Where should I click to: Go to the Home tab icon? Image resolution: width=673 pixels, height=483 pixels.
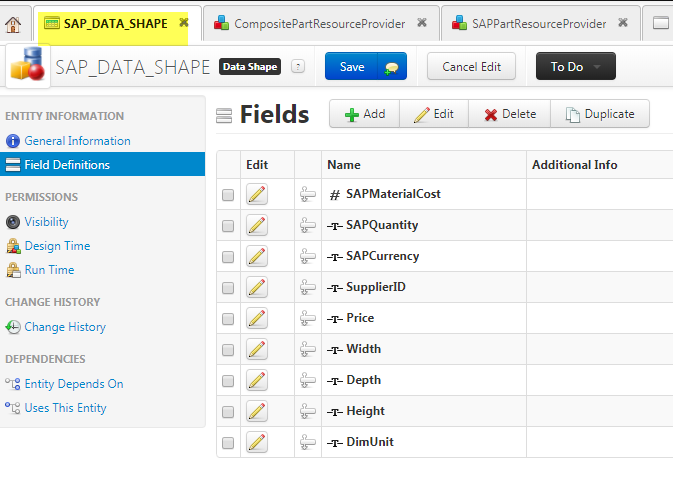[x=13, y=24]
